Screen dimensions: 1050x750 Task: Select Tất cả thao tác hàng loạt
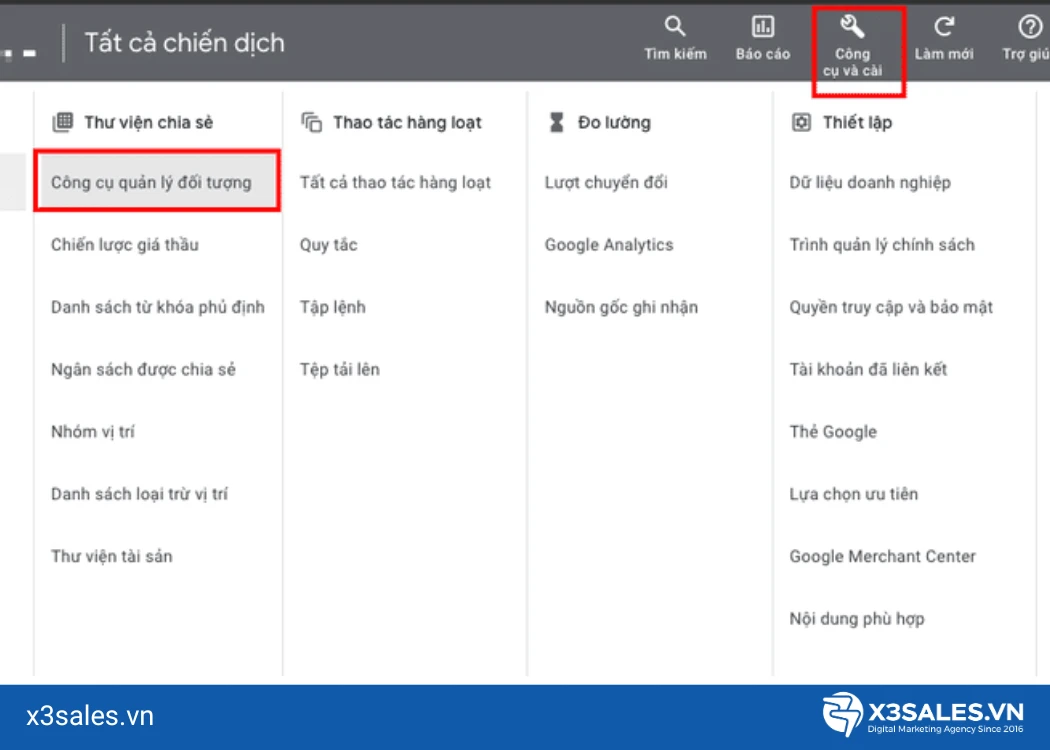point(395,182)
